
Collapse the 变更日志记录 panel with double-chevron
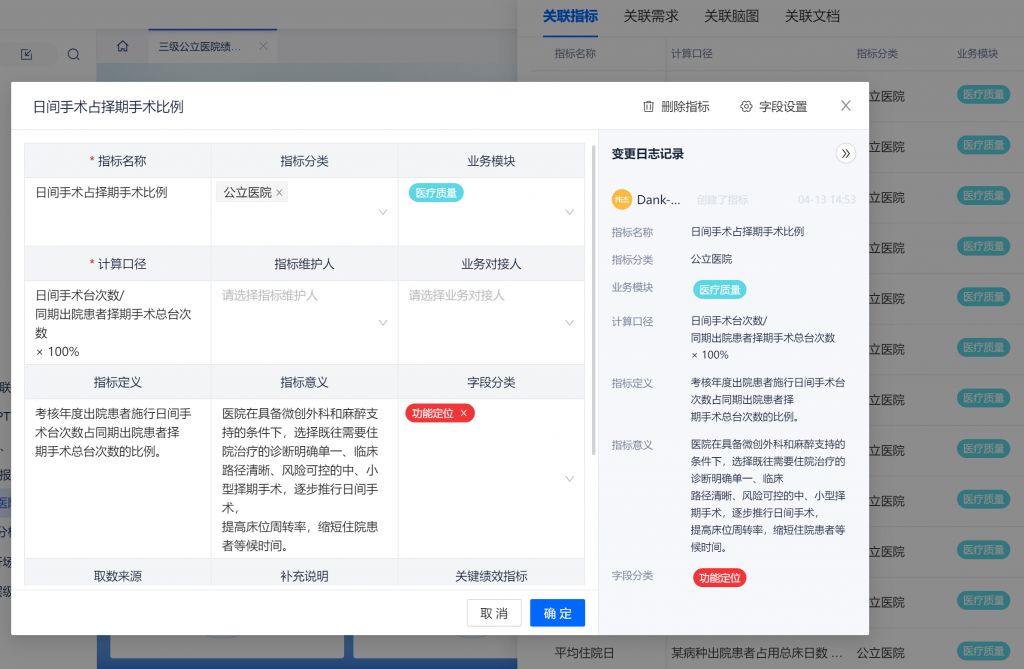tap(846, 154)
